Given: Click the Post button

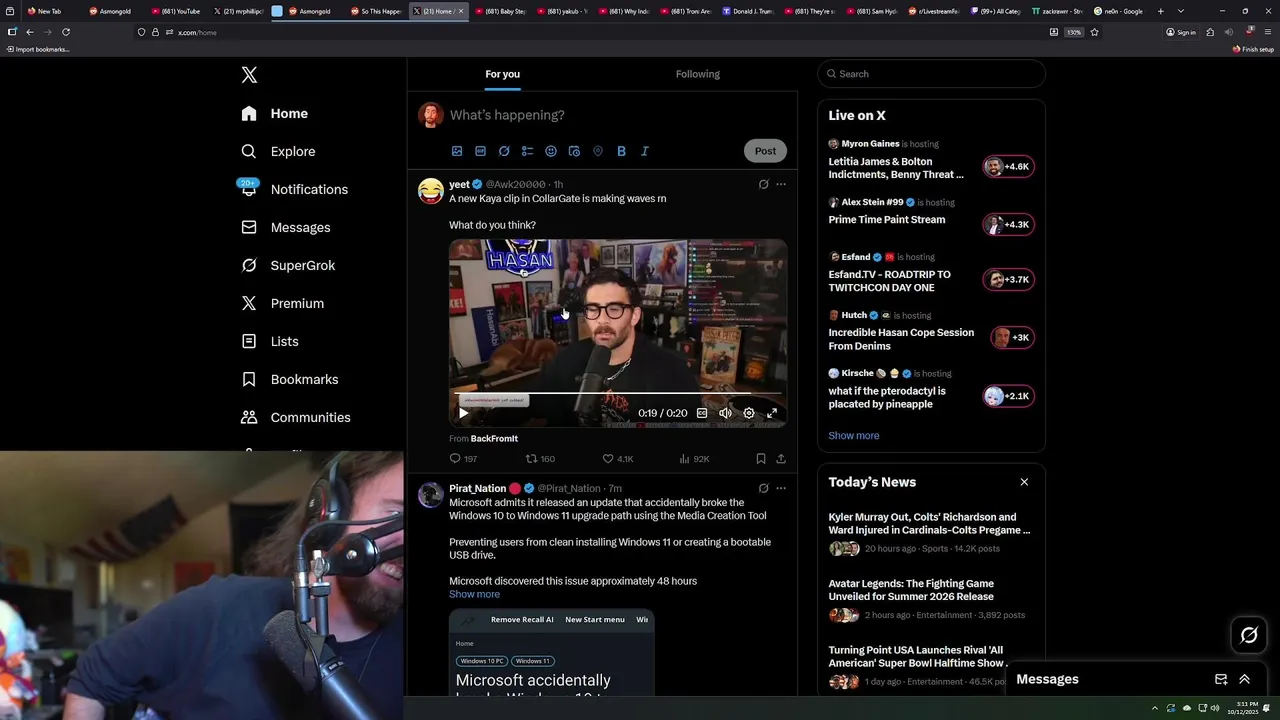Looking at the screenshot, I should coord(765,151).
